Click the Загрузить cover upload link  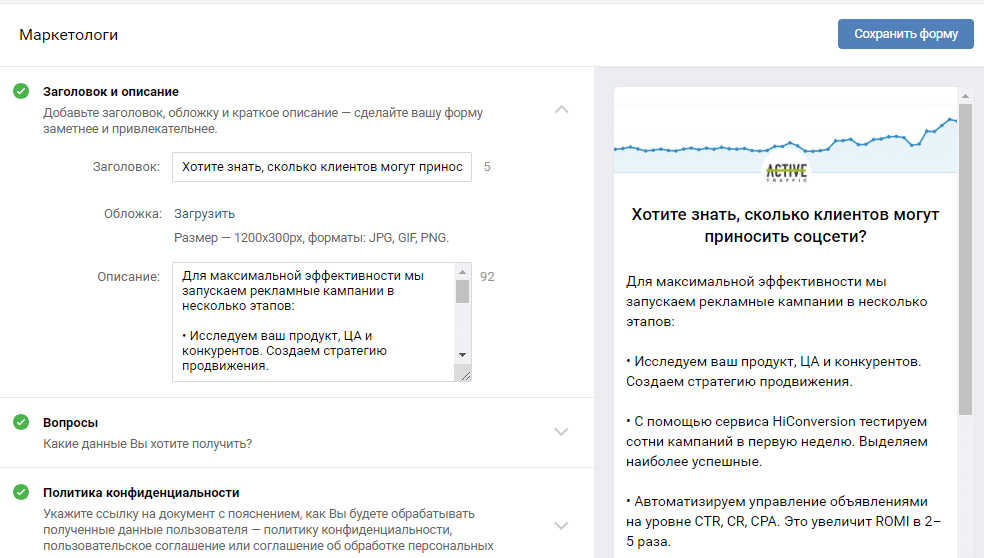click(x=204, y=213)
